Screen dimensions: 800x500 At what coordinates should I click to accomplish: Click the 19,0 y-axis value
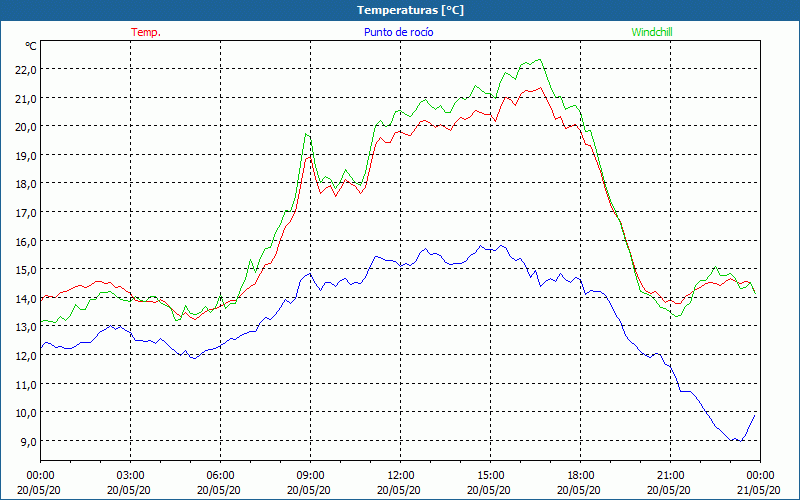26,156
